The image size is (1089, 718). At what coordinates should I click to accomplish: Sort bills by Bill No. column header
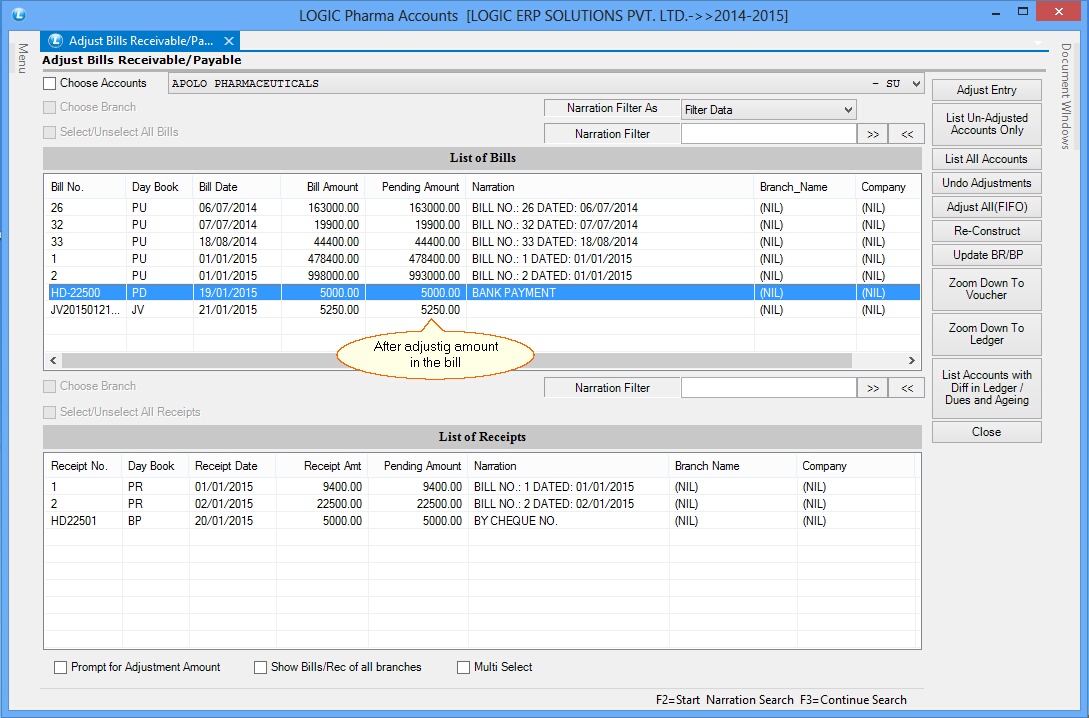[85, 187]
